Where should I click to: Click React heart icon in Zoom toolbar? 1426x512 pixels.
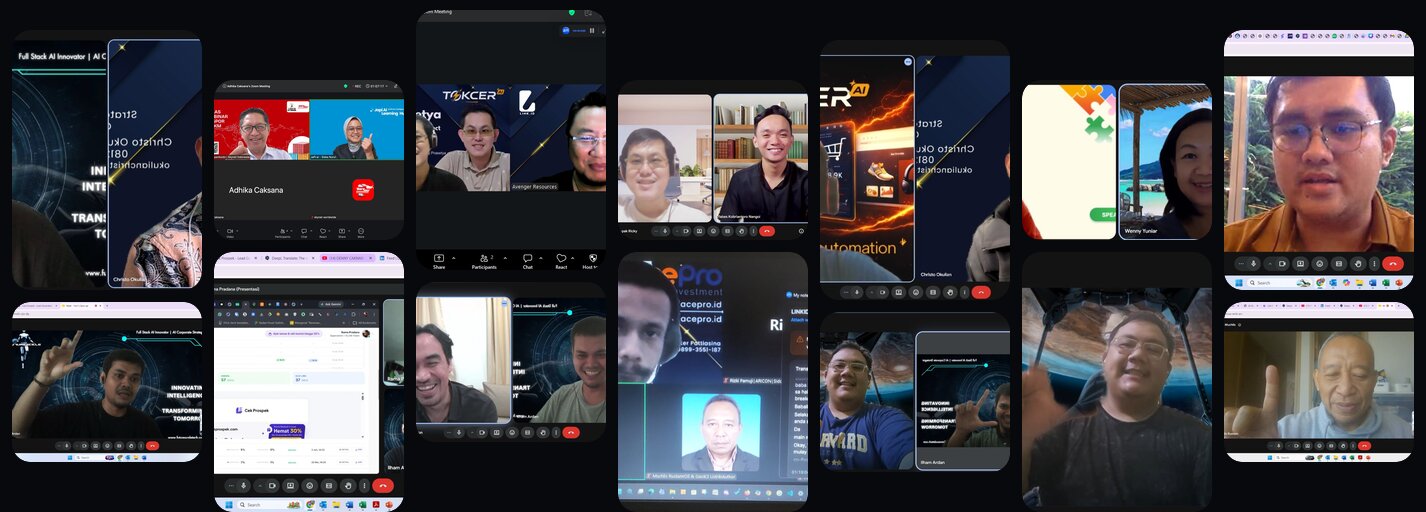click(561, 258)
